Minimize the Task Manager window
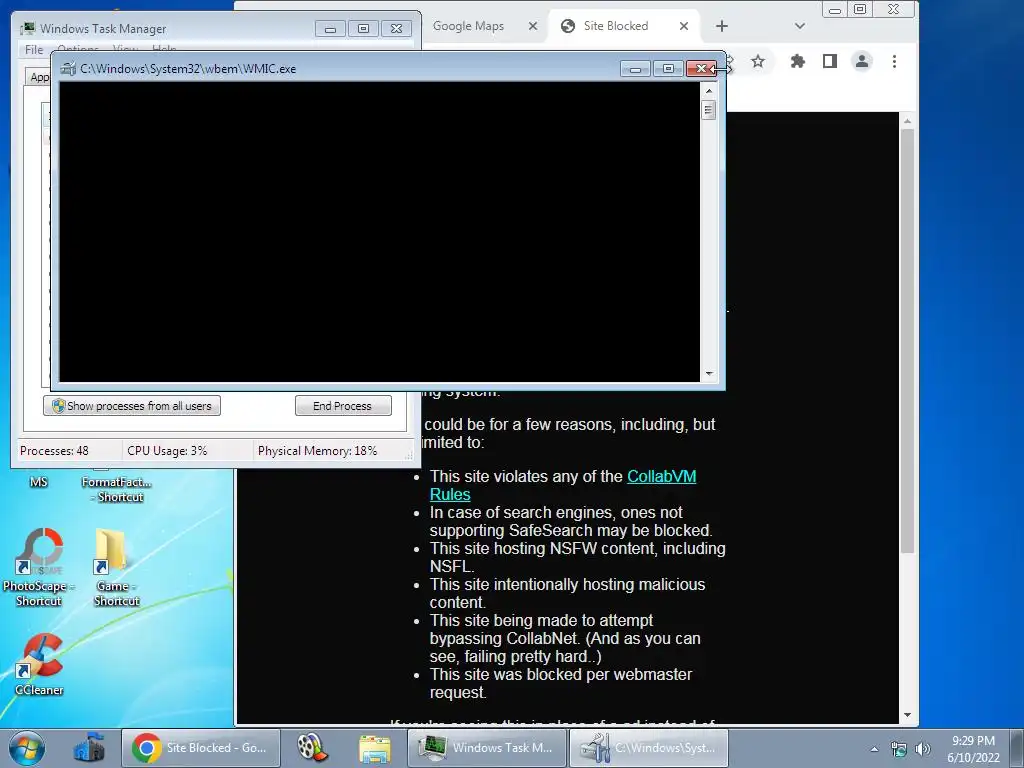This screenshot has width=1024, height=768. [330, 29]
